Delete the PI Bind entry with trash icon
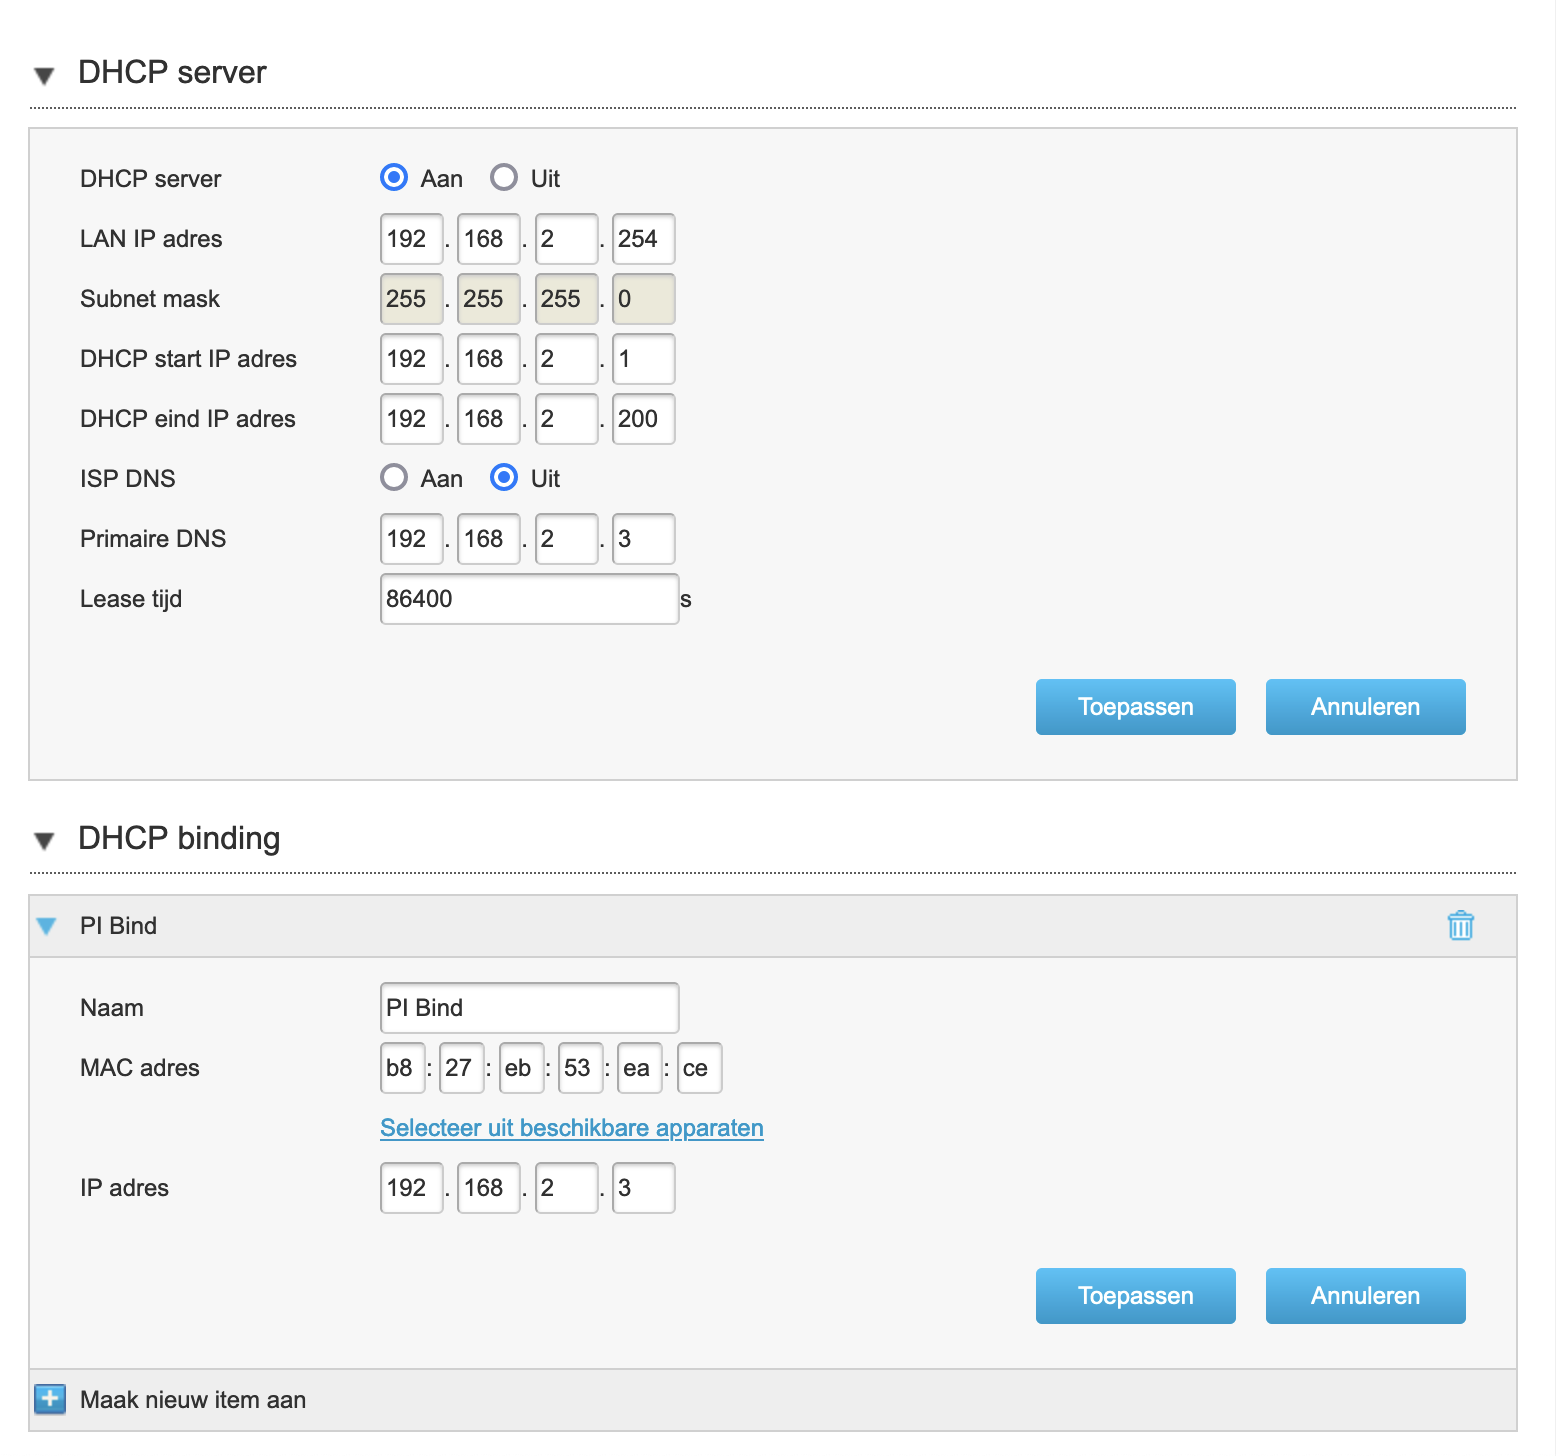 (1460, 926)
